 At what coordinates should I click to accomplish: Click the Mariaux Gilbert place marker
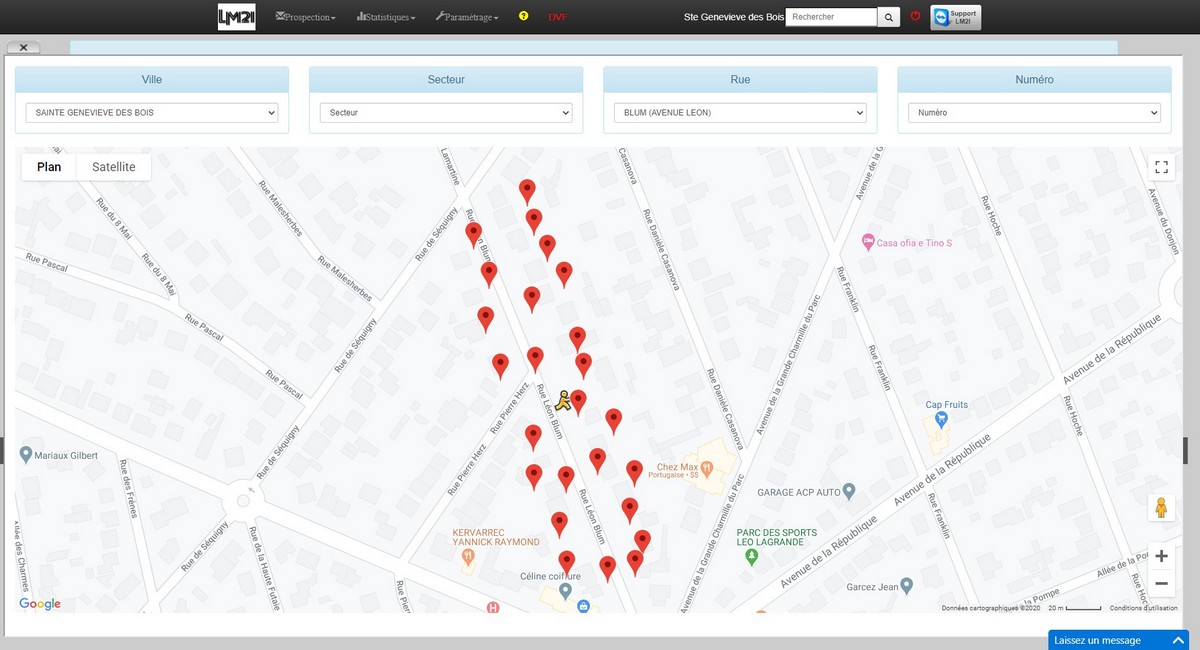[x=25, y=455]
